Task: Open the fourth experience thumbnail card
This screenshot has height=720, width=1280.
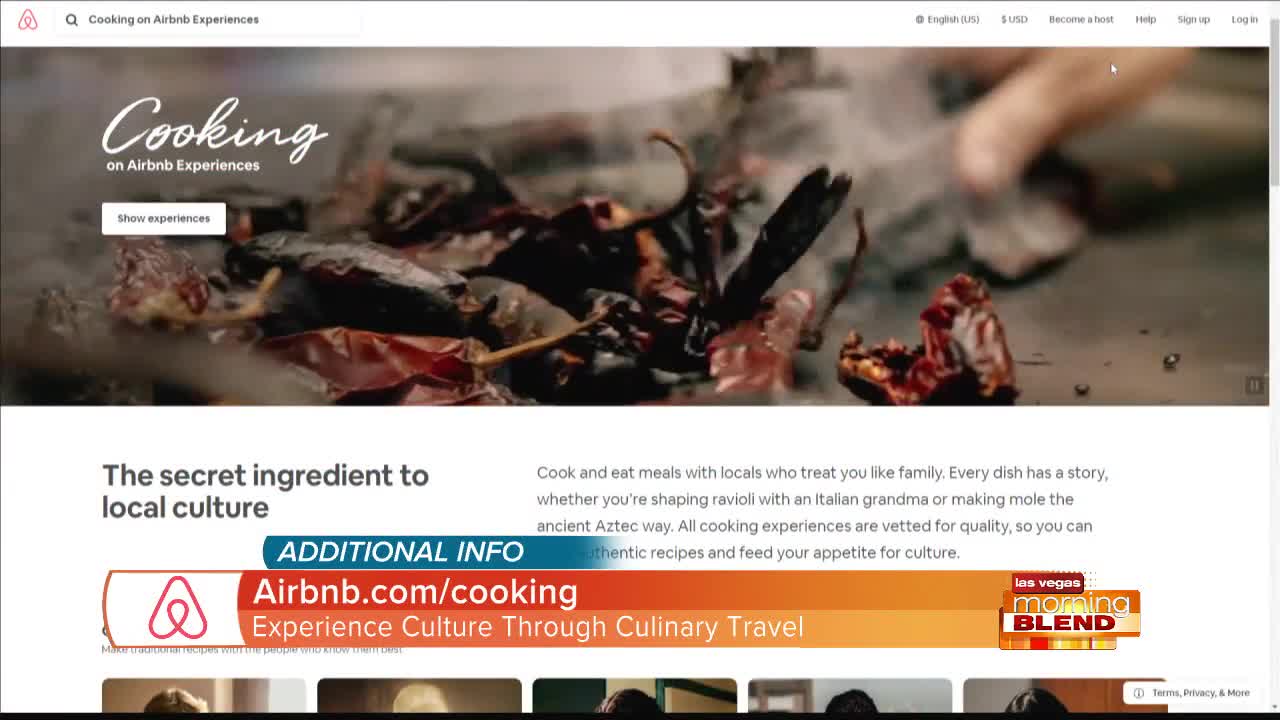Action: [x=850, y=696]
